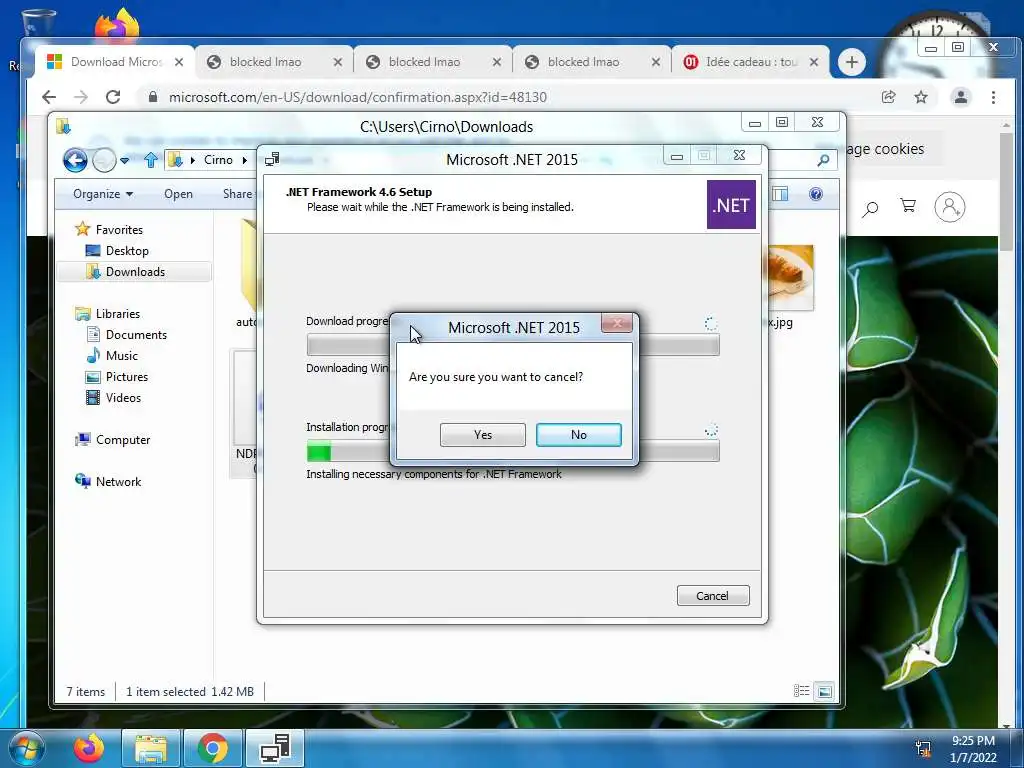1024x768 pixels.
Task: Close the Idée cadeau tab
Action: tap(814, 62)
